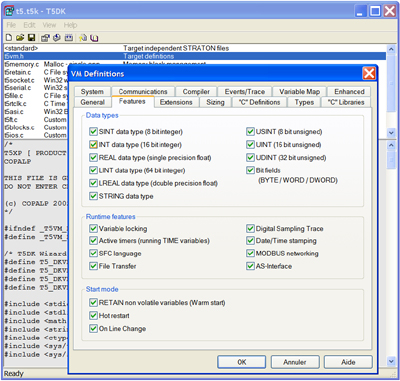Select t5vm.h in file list

click(x=195, y=56)
